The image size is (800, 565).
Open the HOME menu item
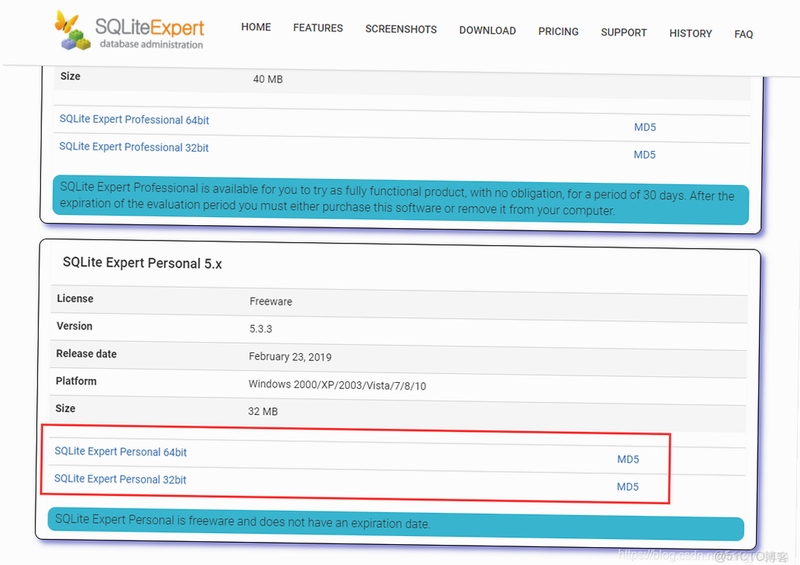(256, 27)
